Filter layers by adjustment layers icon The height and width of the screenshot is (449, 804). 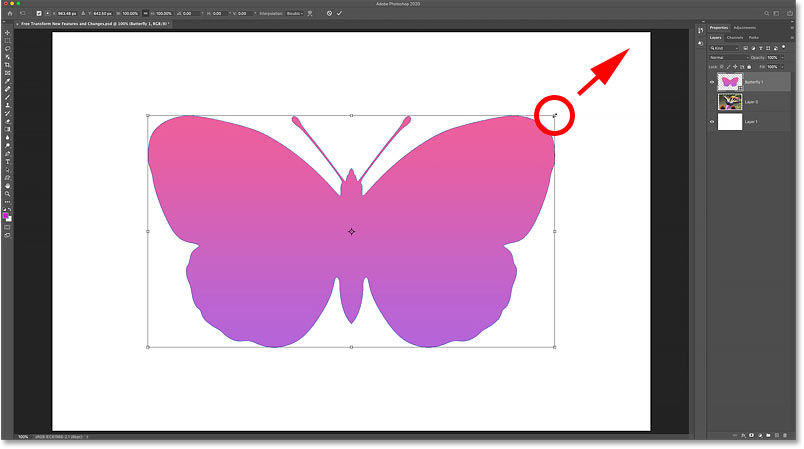point(753,48)
